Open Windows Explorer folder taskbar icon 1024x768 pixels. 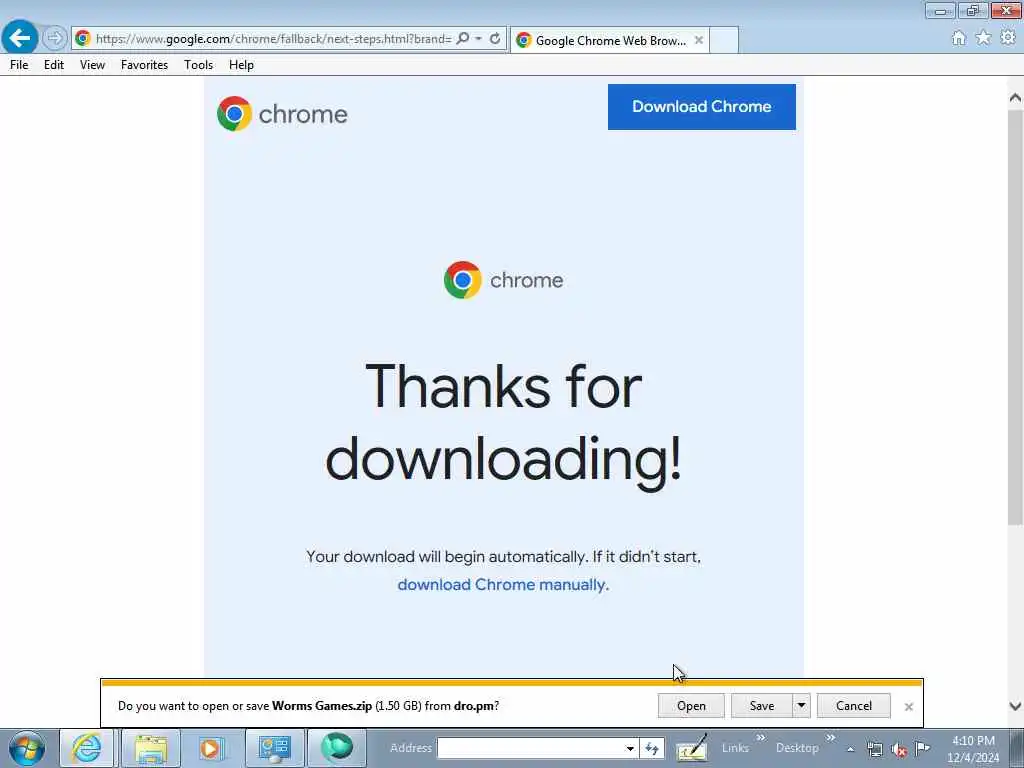151,748
